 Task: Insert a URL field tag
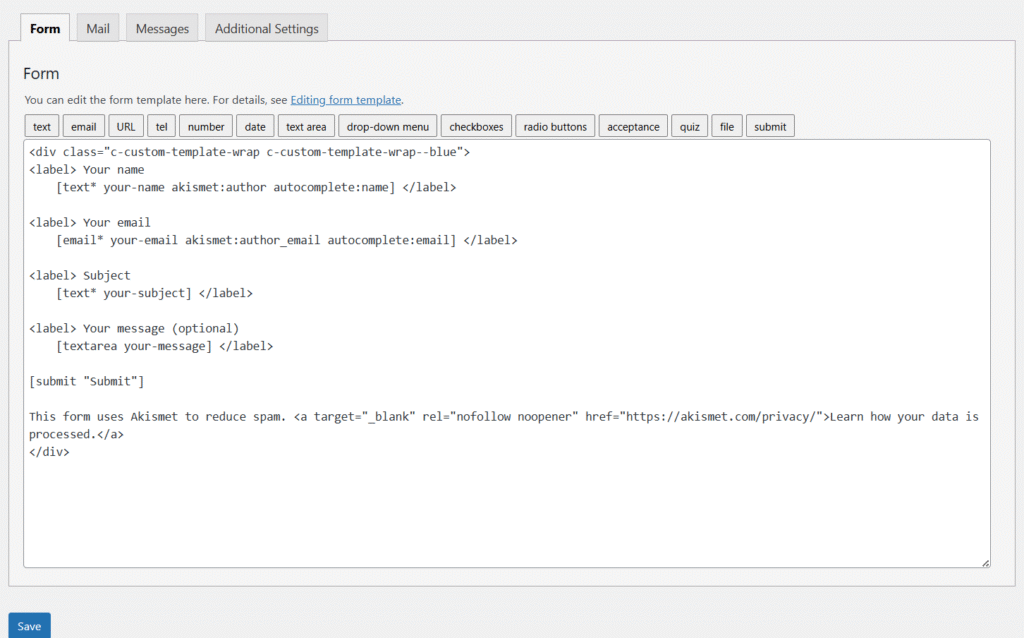click(x=126, y=127)
